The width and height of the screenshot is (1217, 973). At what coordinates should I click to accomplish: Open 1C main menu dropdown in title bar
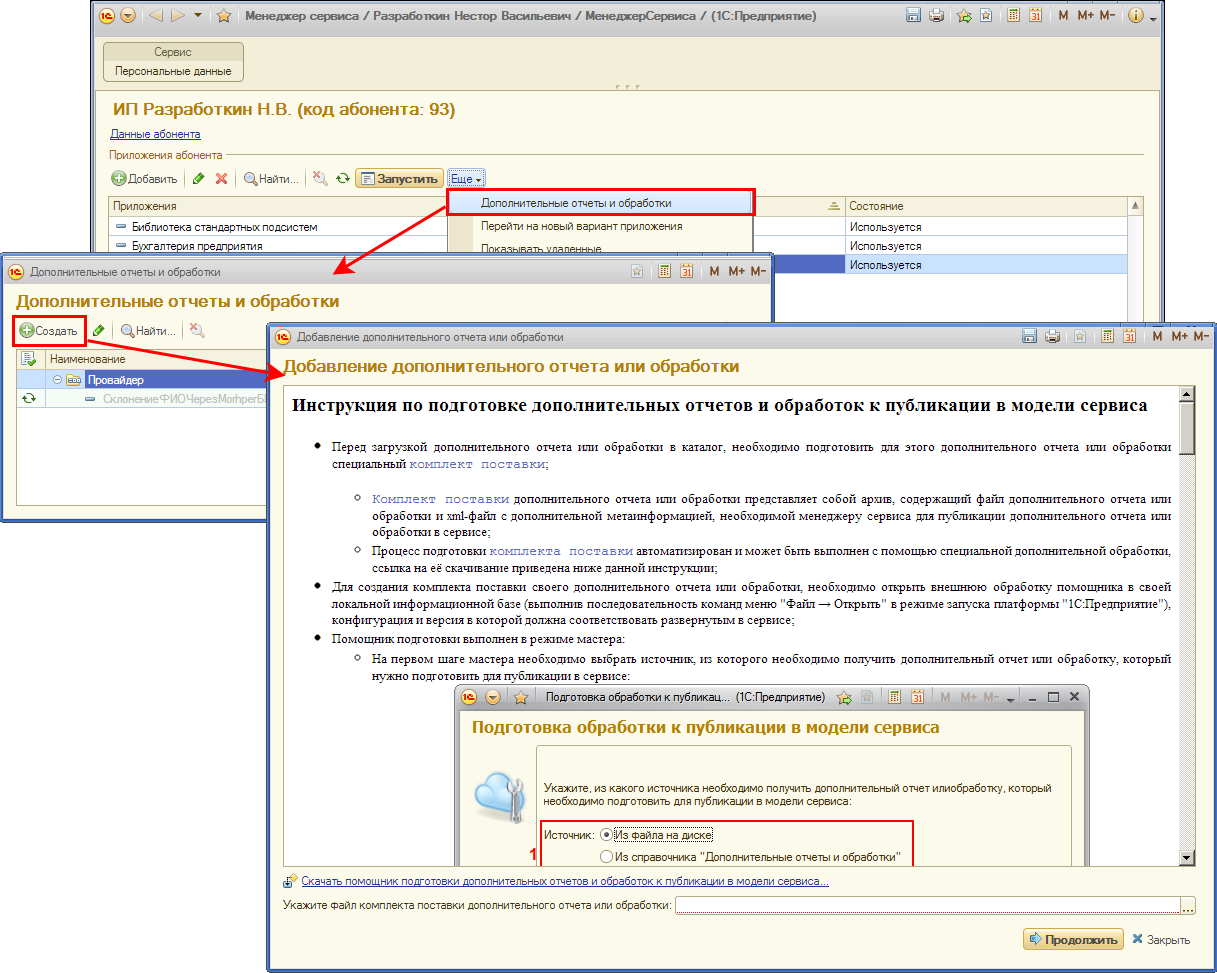(128, 16)
